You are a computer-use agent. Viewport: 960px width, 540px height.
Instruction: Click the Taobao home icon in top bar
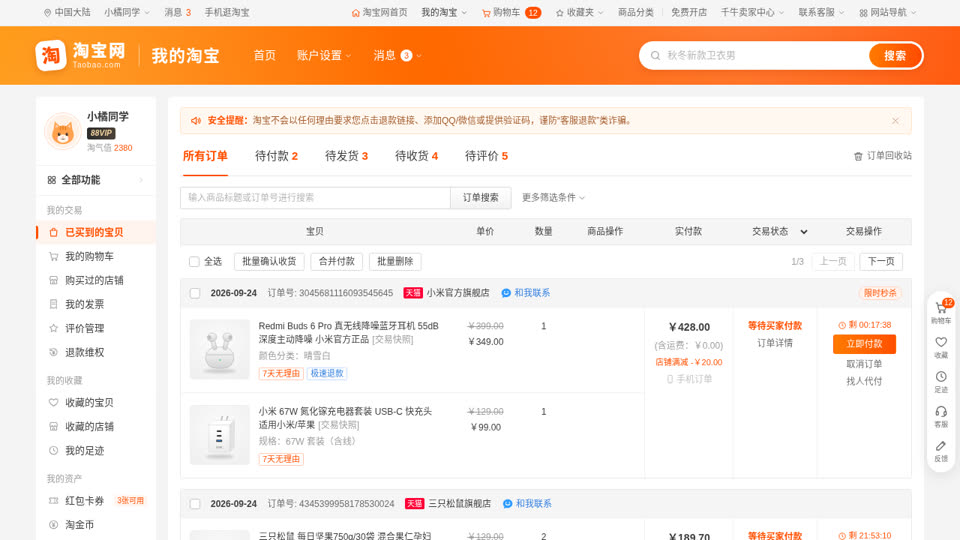click(x=355, y=12)
